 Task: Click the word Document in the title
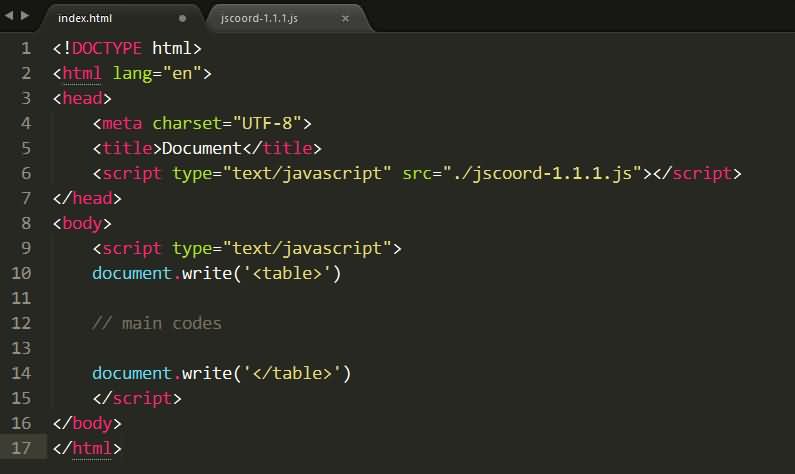(x=202, y=148)
